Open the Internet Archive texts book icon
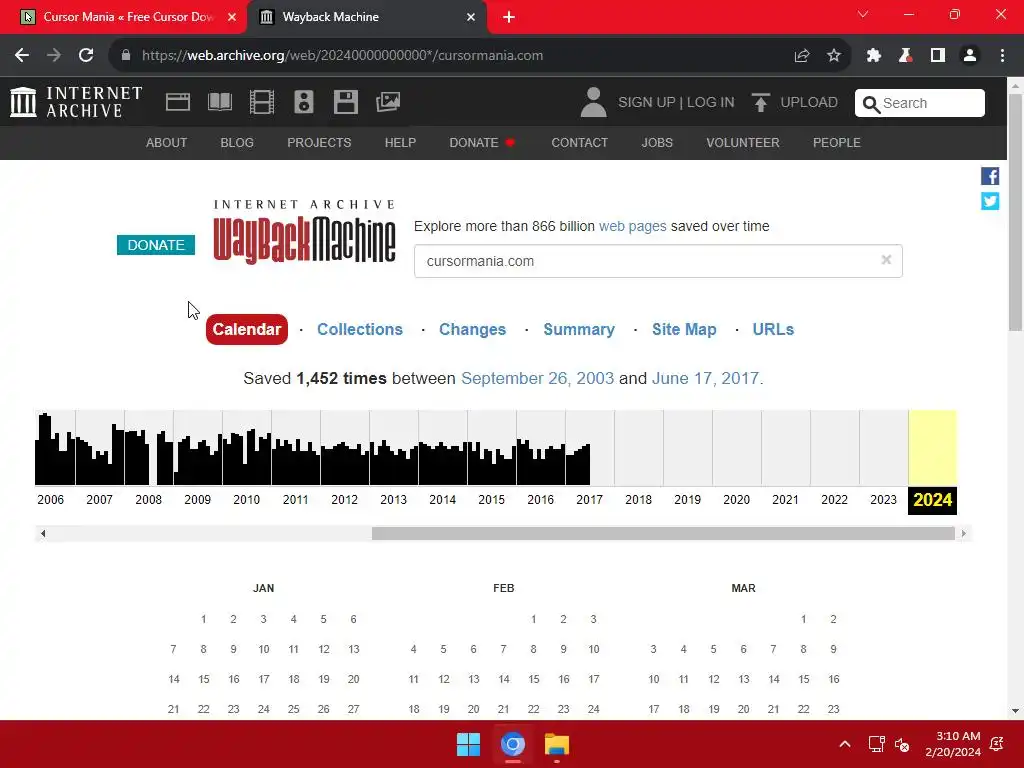Screen dimensions: 1024x768 point(219,102)
